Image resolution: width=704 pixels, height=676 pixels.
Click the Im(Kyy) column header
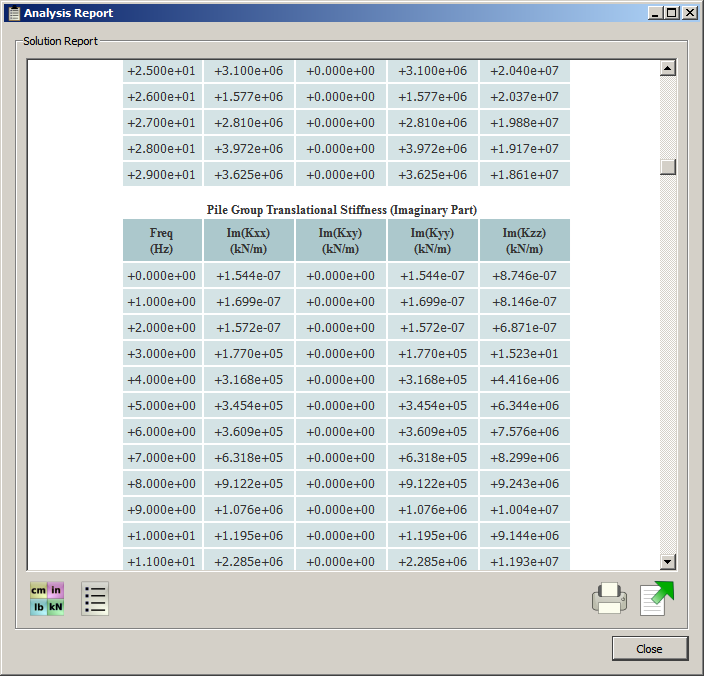[x=433, y=241]
